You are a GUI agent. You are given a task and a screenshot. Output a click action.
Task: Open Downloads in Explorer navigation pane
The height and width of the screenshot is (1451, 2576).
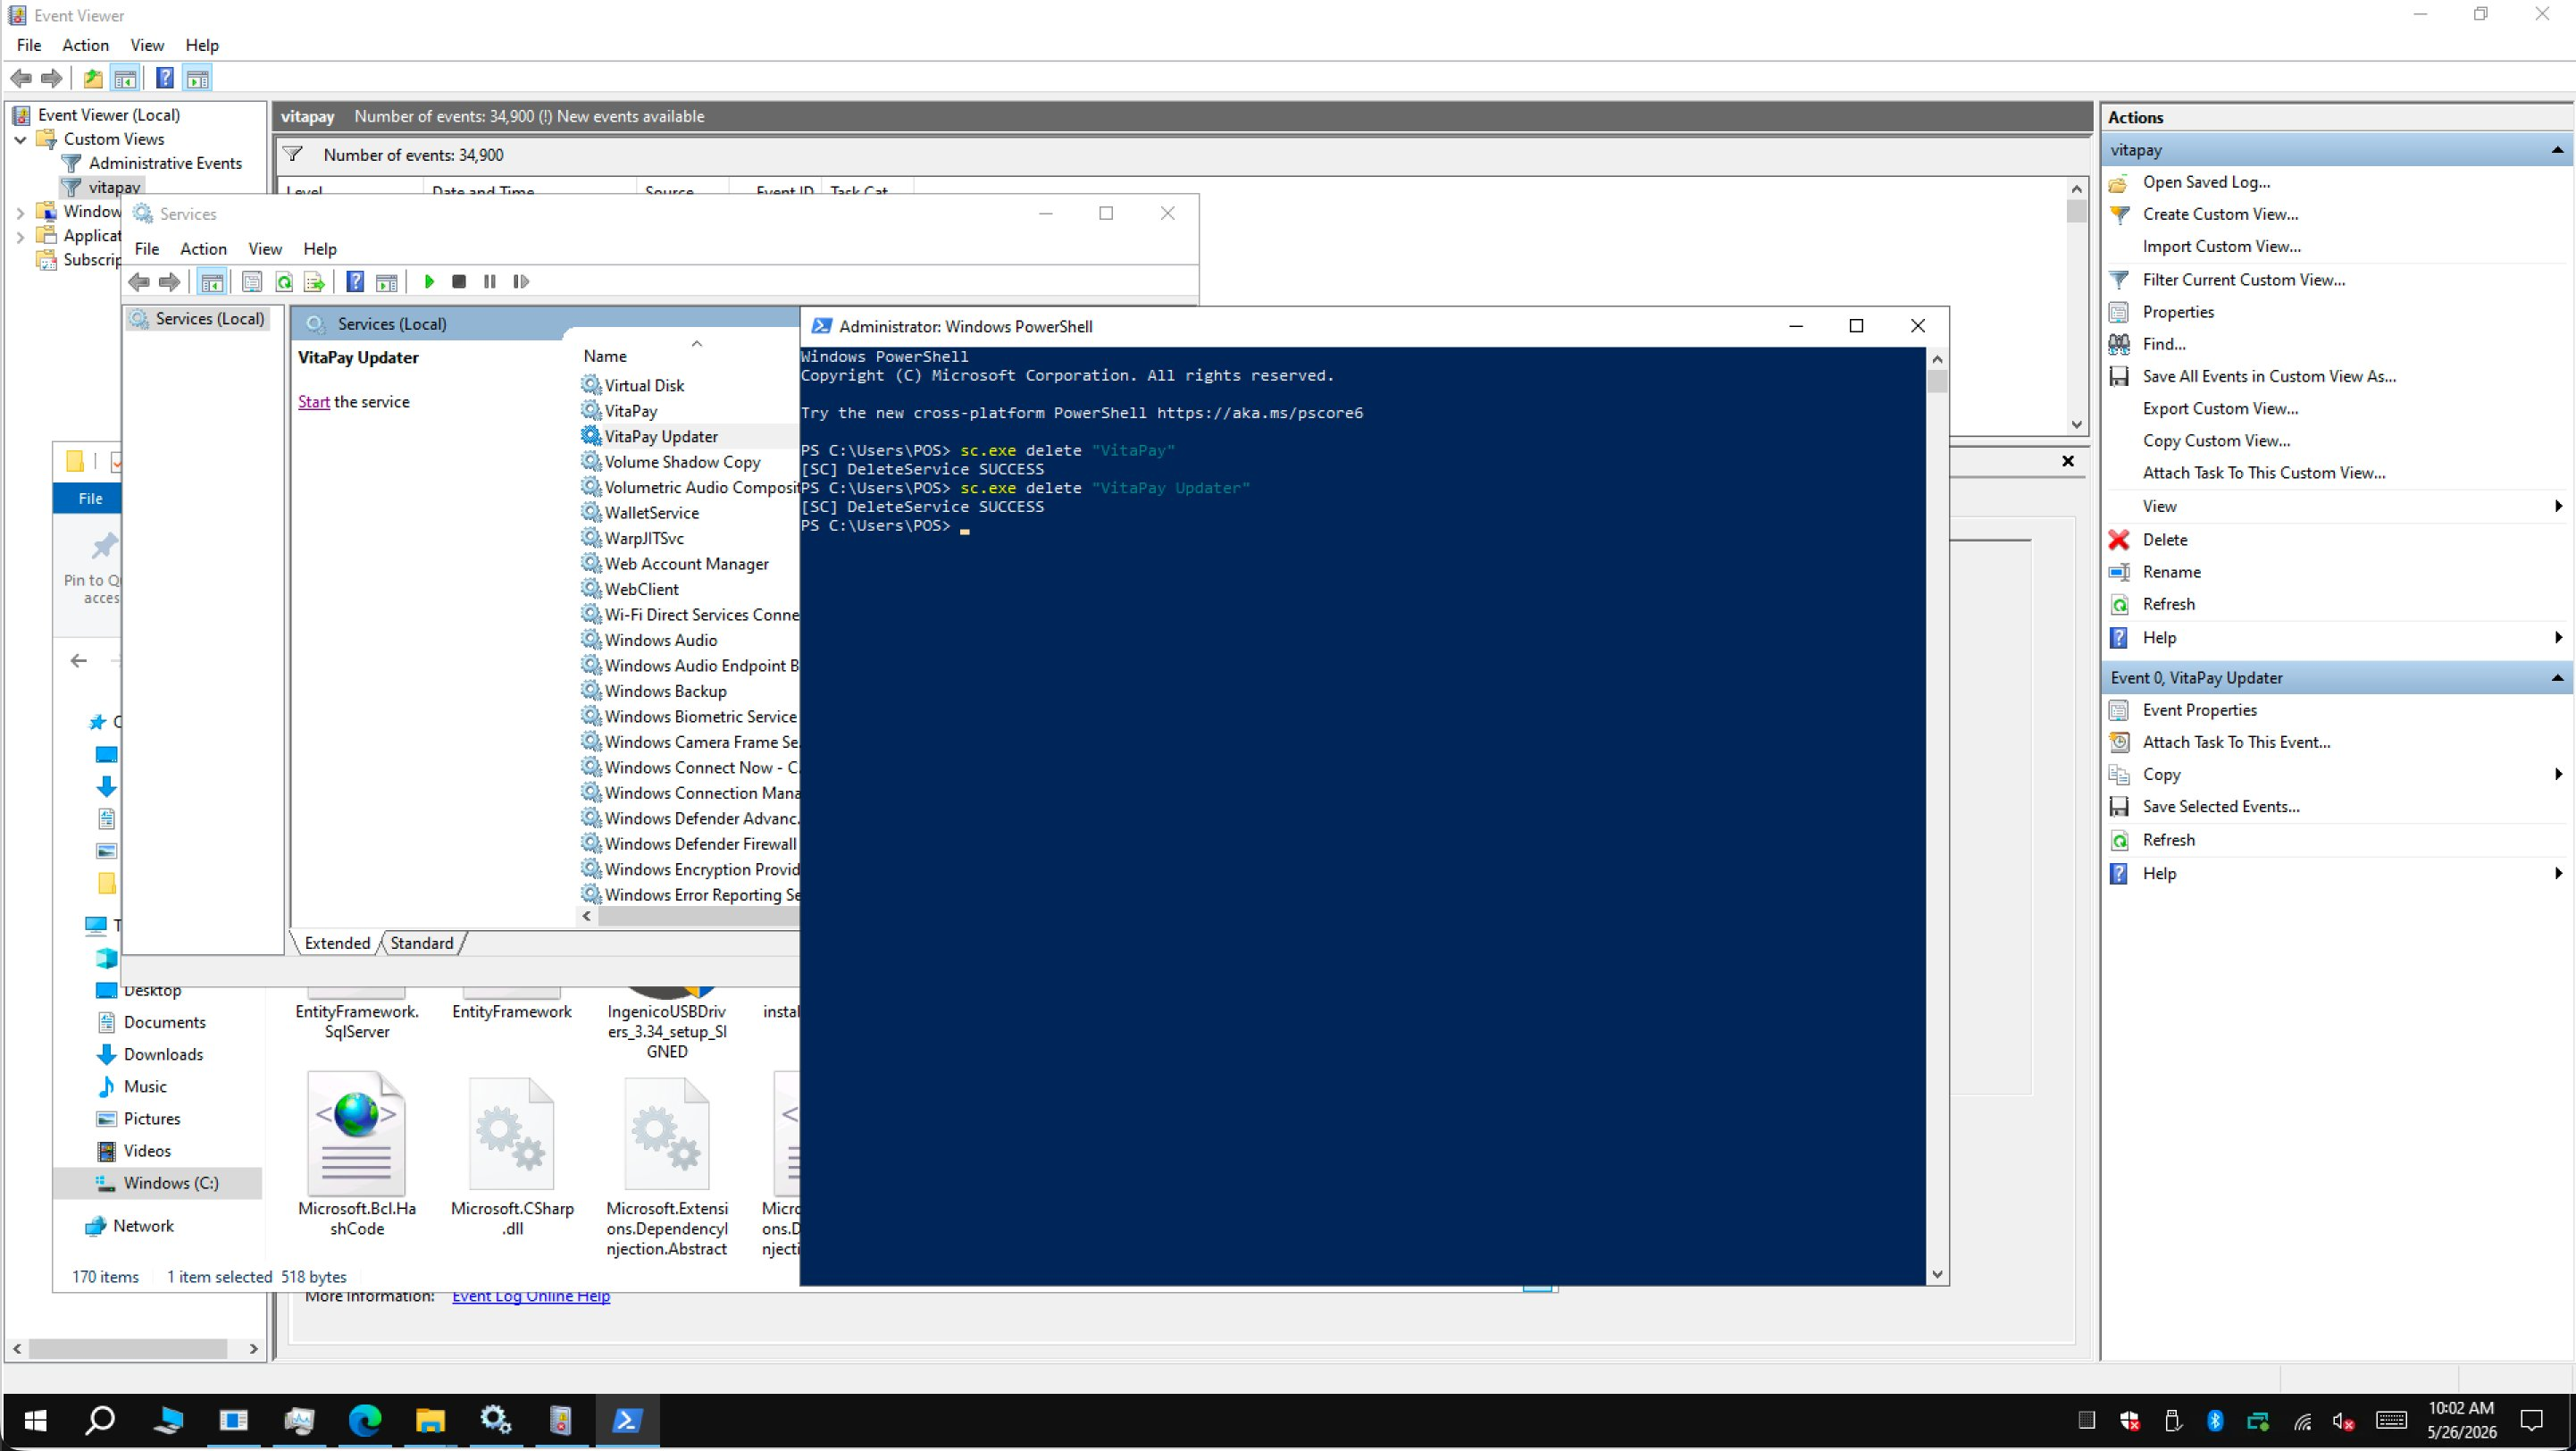163,1054
